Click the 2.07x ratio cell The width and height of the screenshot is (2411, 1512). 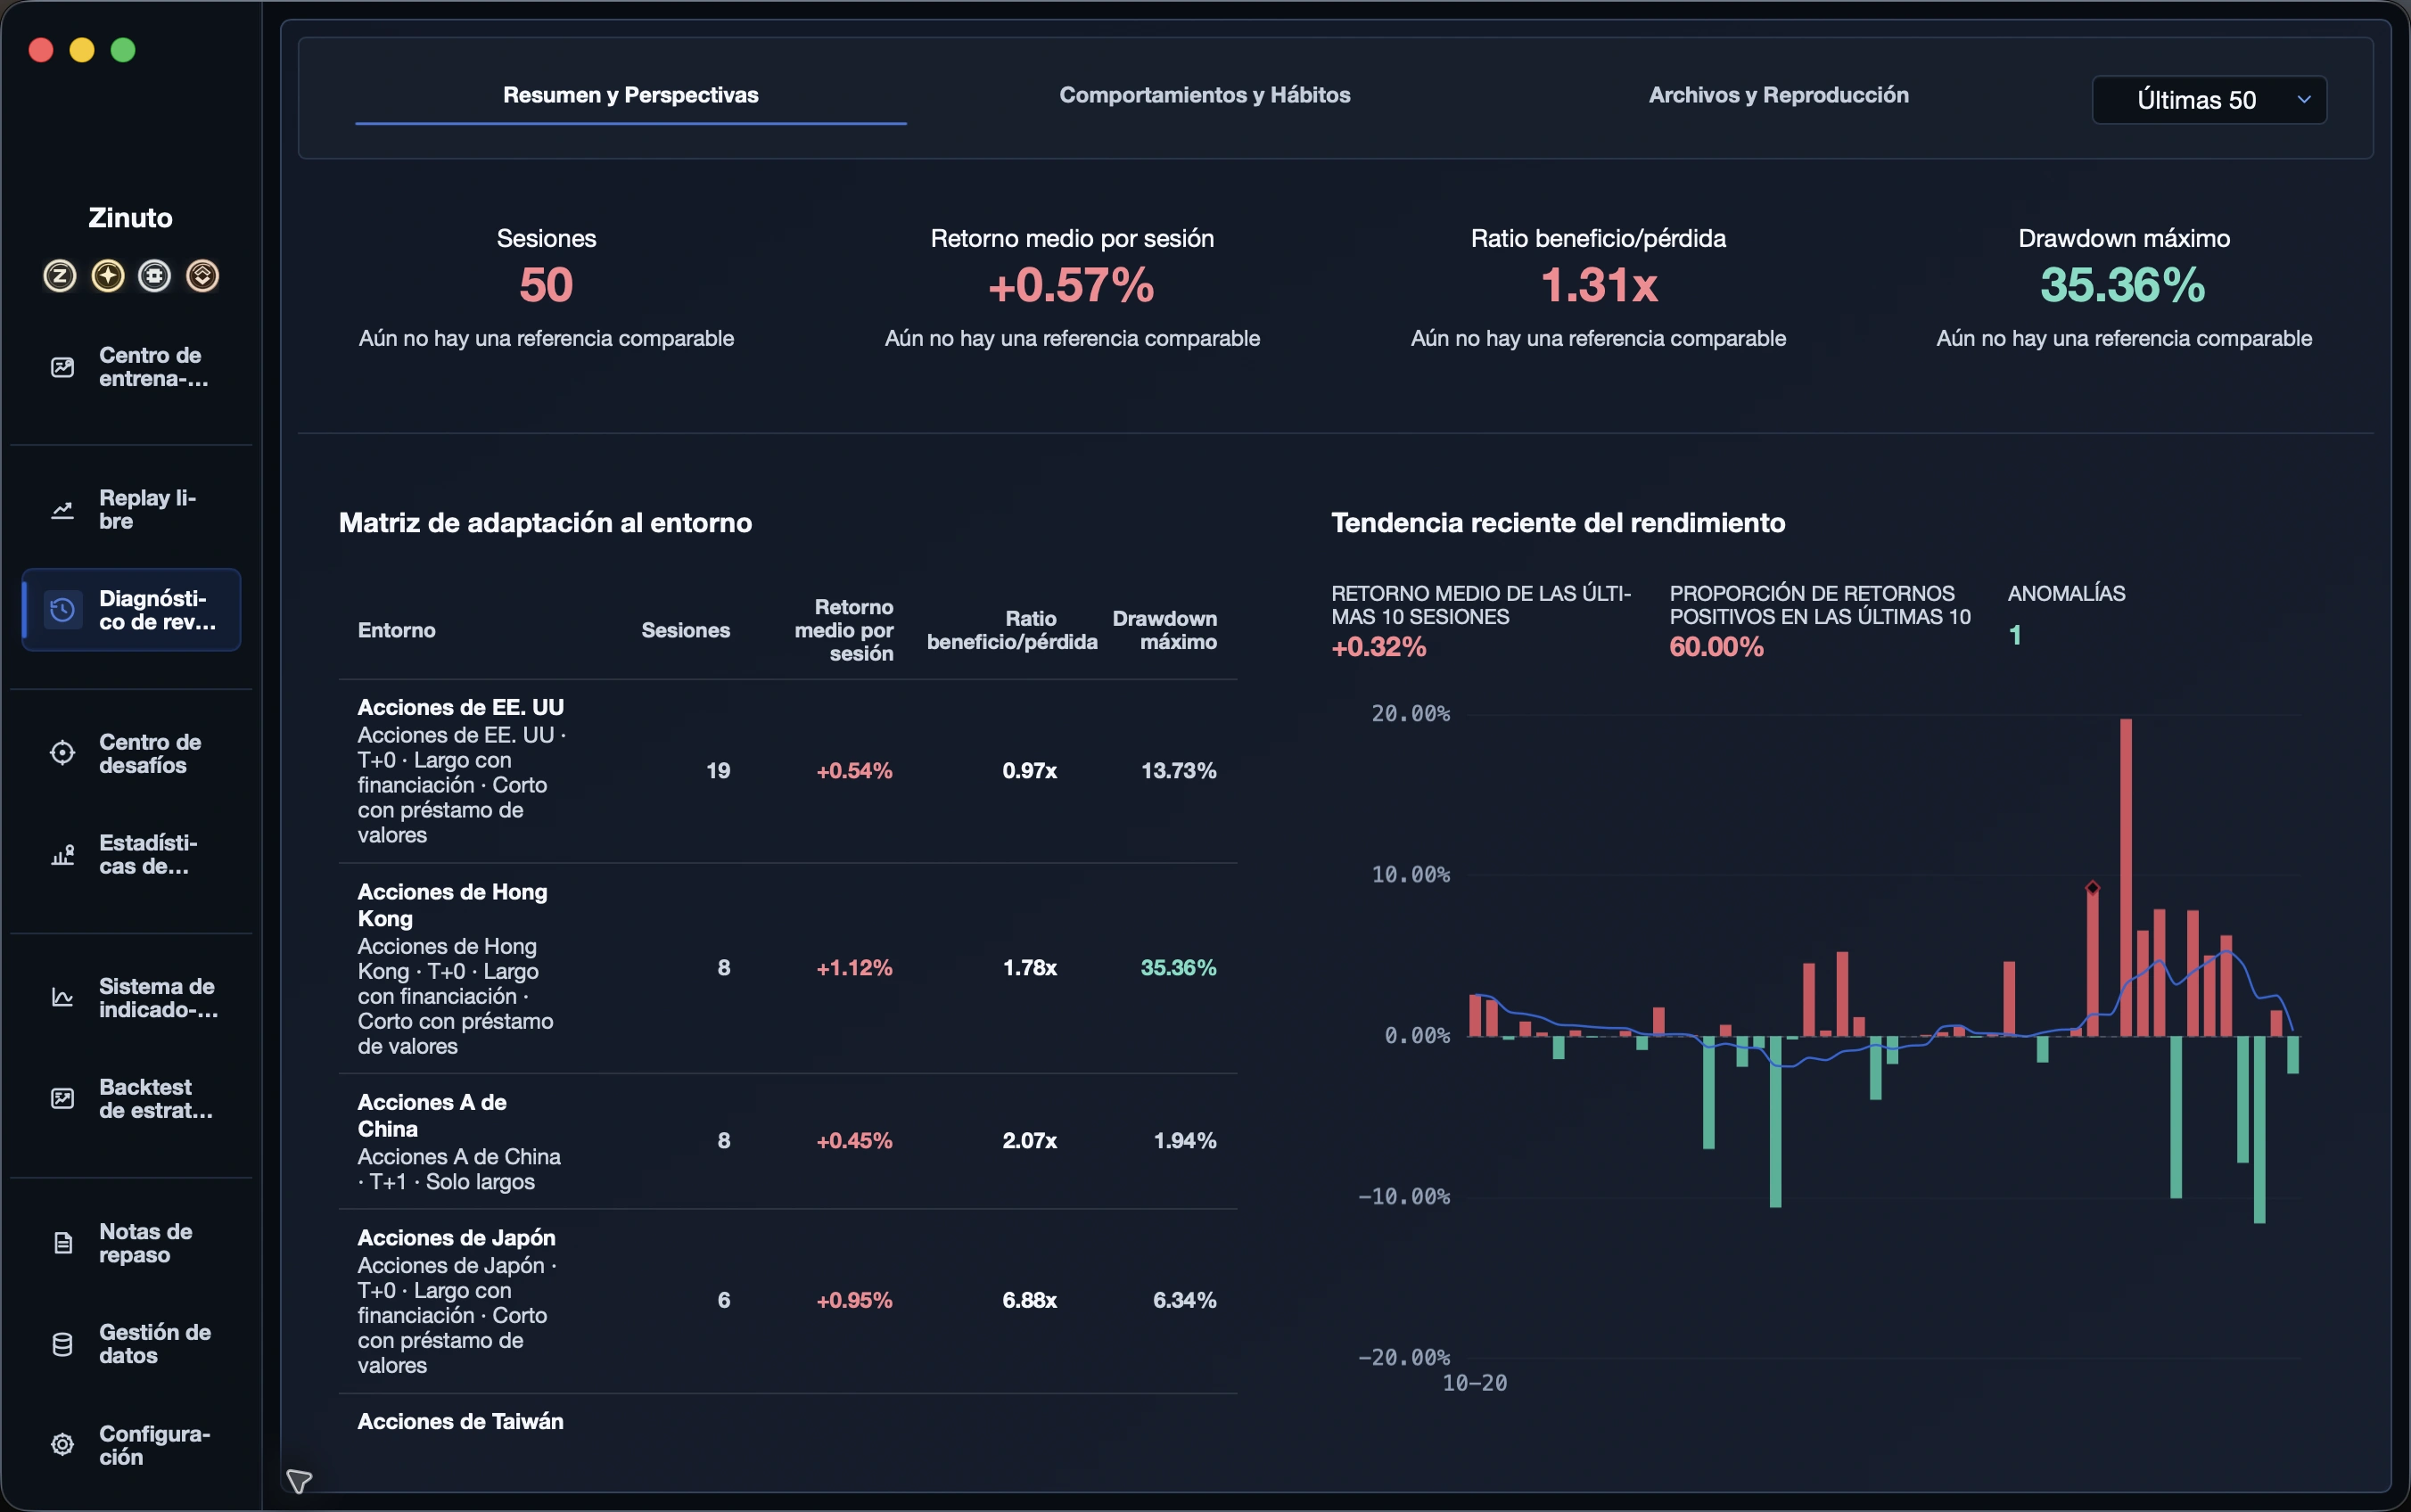point(1030,1141)
